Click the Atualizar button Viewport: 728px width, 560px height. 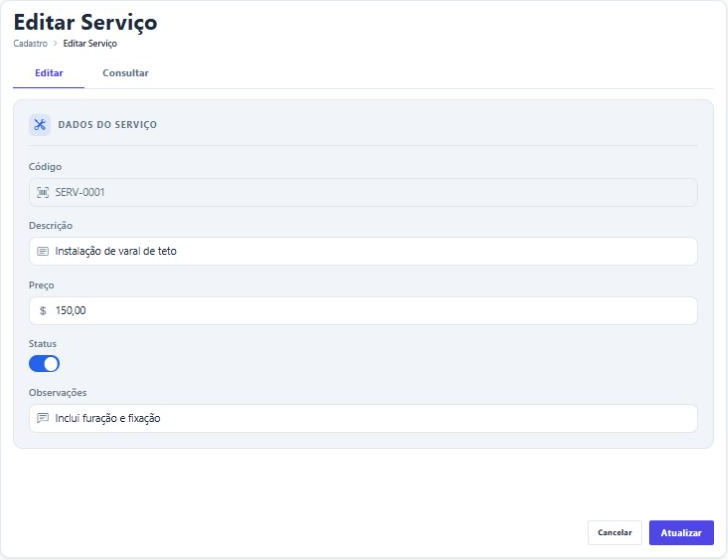[681, 533]
